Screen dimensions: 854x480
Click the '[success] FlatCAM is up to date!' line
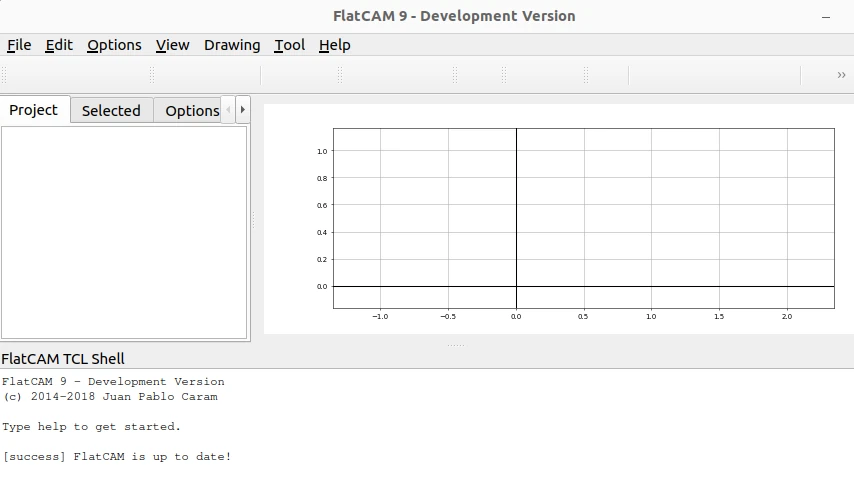pos(117,457)
